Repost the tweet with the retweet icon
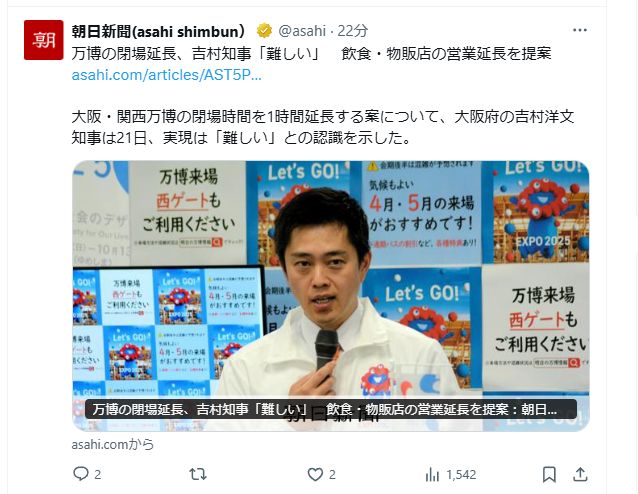Screen dimensions: 638x494 tap(198, 474)
